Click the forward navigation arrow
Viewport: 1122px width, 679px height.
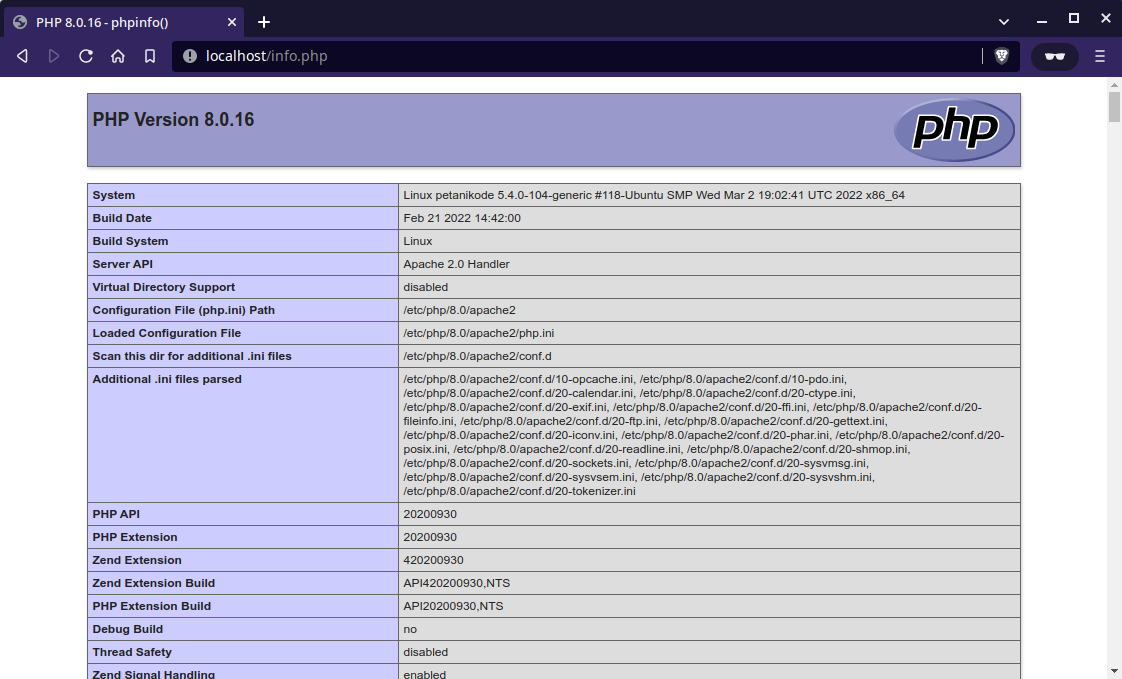[x=54, y=56]
